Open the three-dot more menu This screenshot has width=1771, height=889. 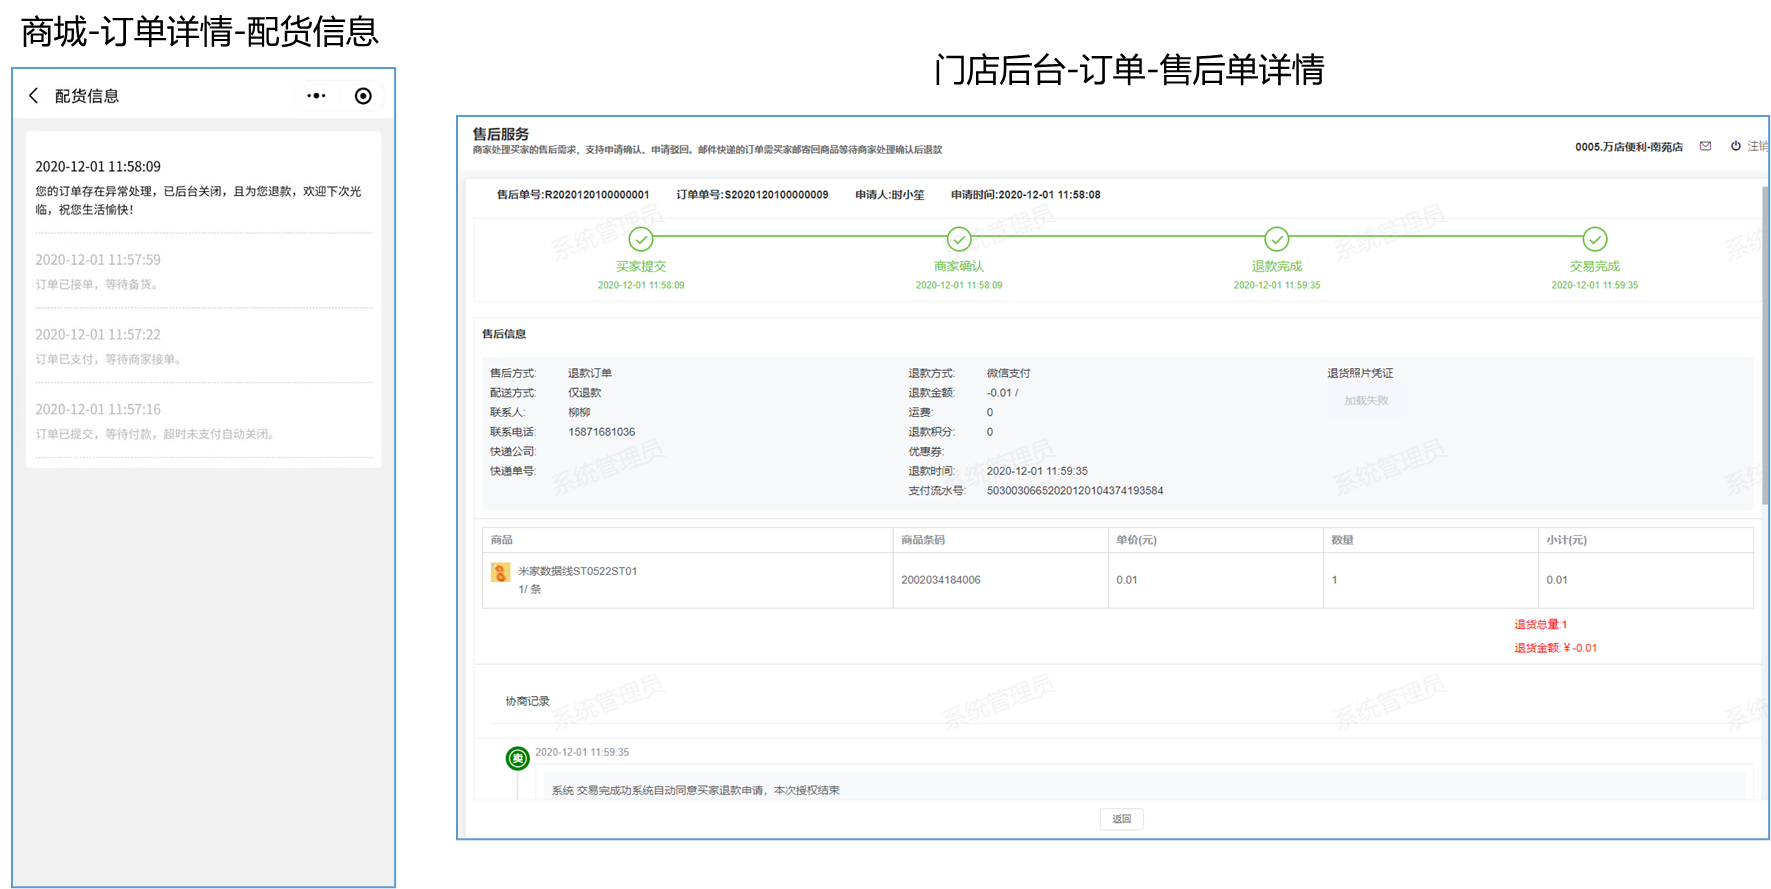coord(316,96)
